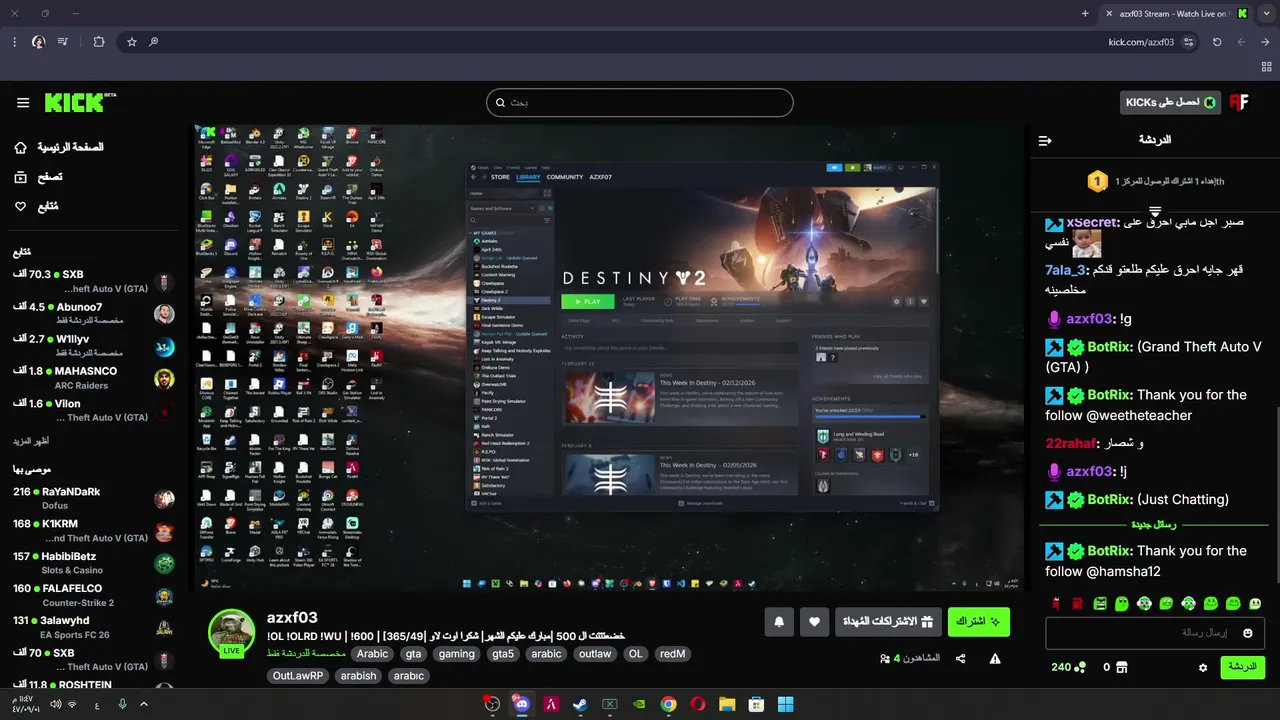1280x720 pixels.
Task: Click the viewers count 4
Action: pos(910,659)
